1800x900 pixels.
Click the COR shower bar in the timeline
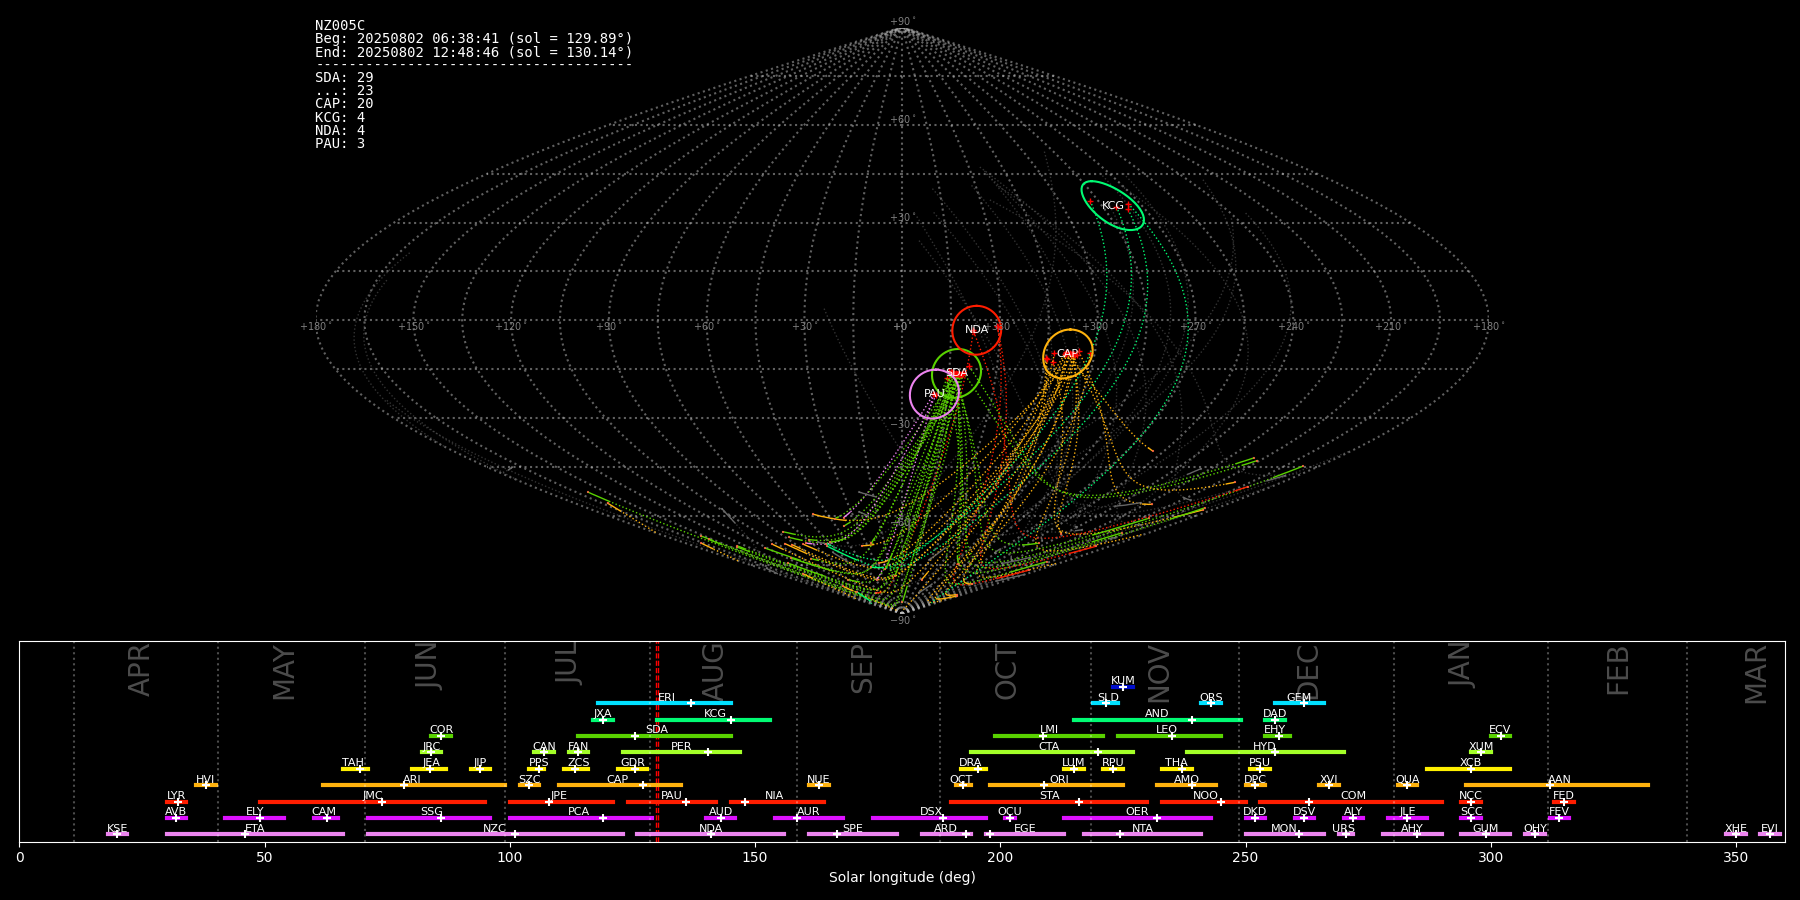441,736
